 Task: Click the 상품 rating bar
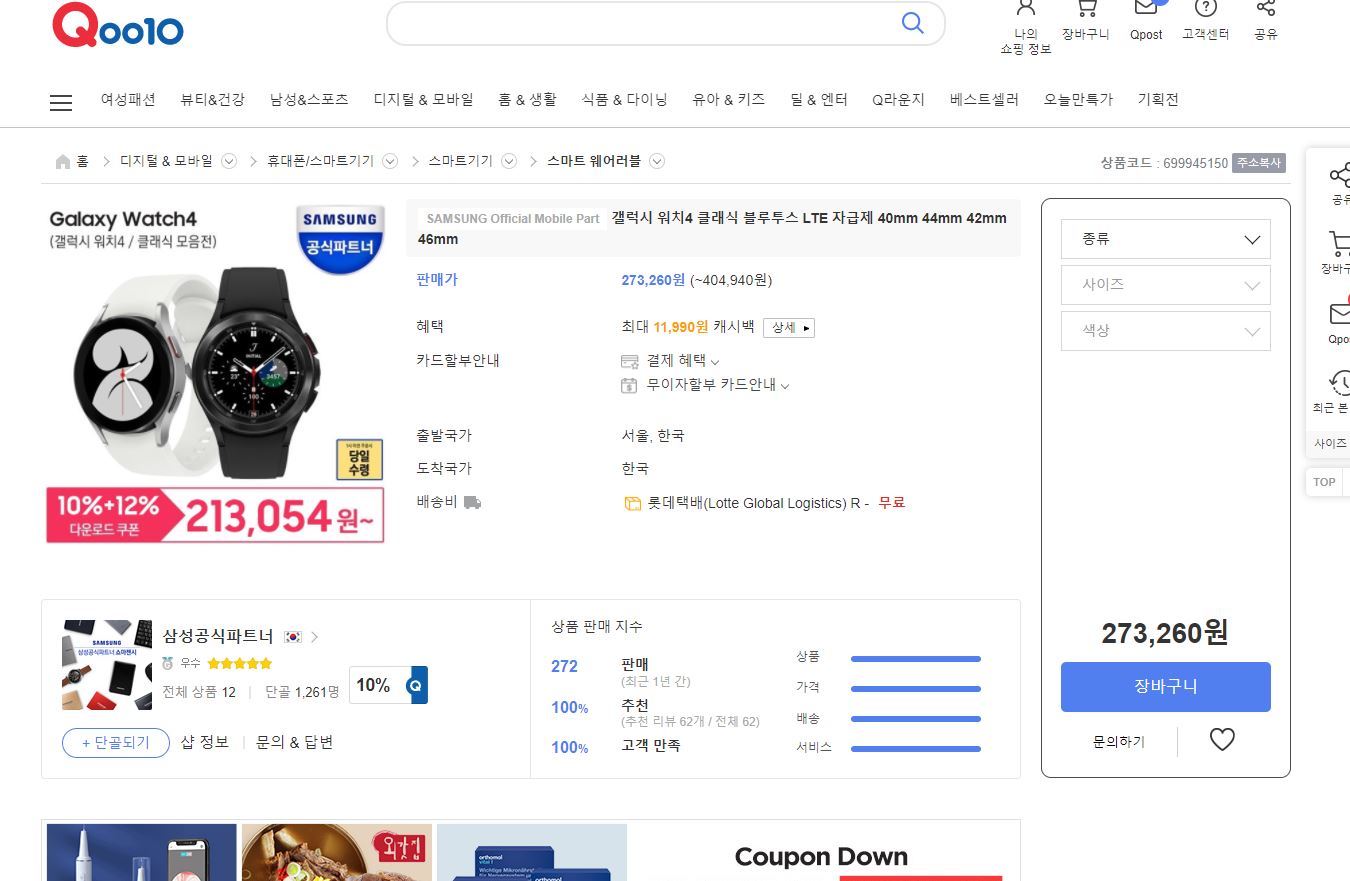[915, 659]
